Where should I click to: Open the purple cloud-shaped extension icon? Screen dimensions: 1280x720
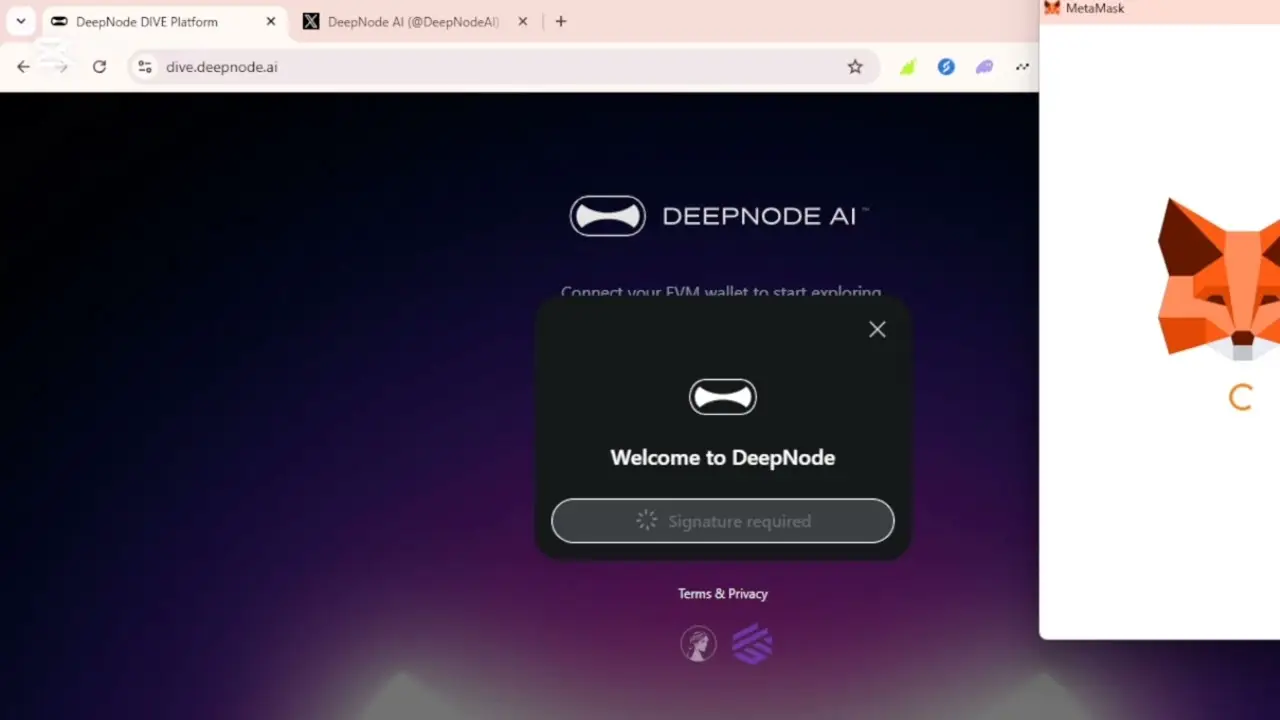pos(985,67)
